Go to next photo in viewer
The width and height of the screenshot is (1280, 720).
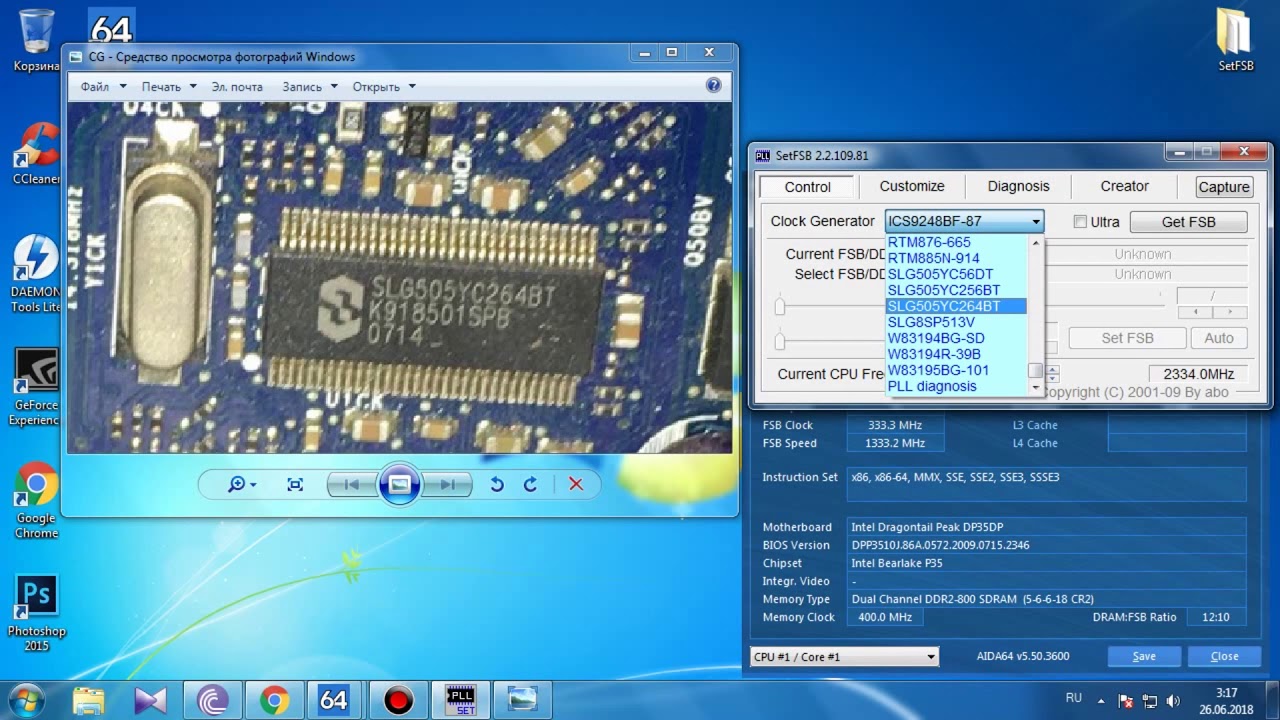click(446, 484)
